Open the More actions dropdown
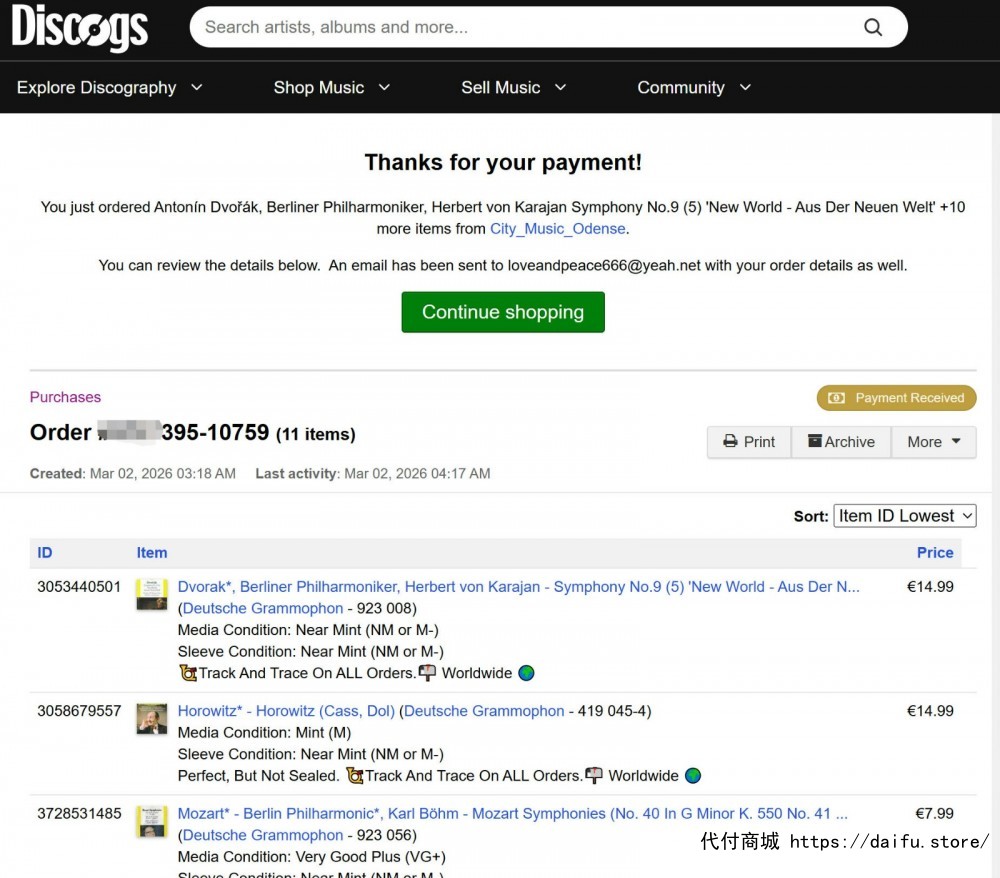The image size is (1000, 878). tap(933, 442)
